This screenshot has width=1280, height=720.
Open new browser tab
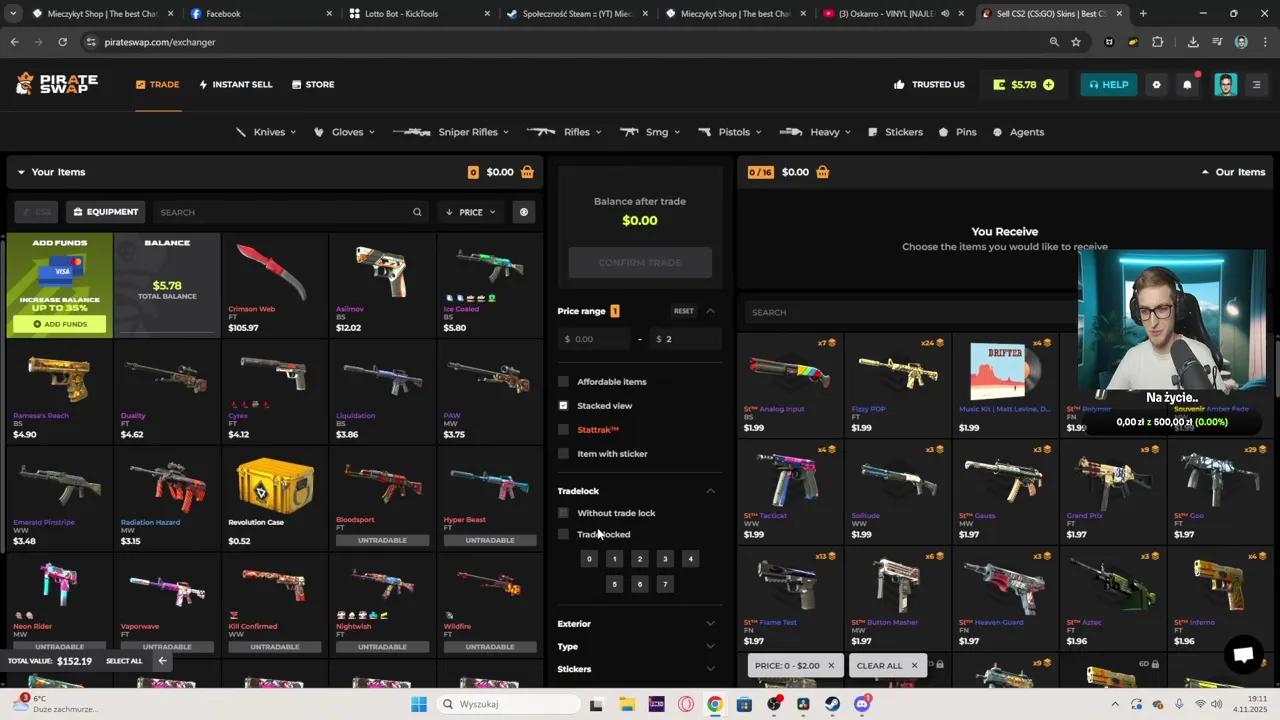coord(1143,14)
